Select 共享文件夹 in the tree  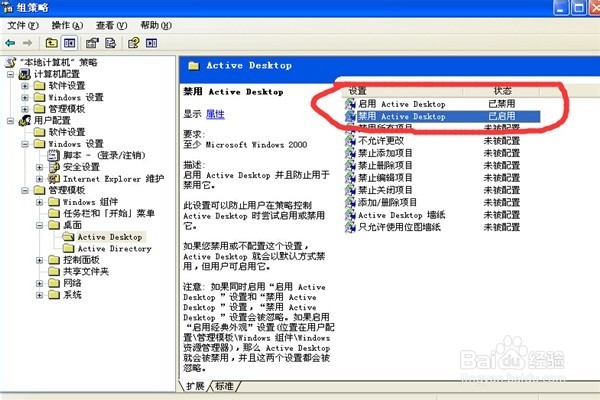[x=86, y=271]
